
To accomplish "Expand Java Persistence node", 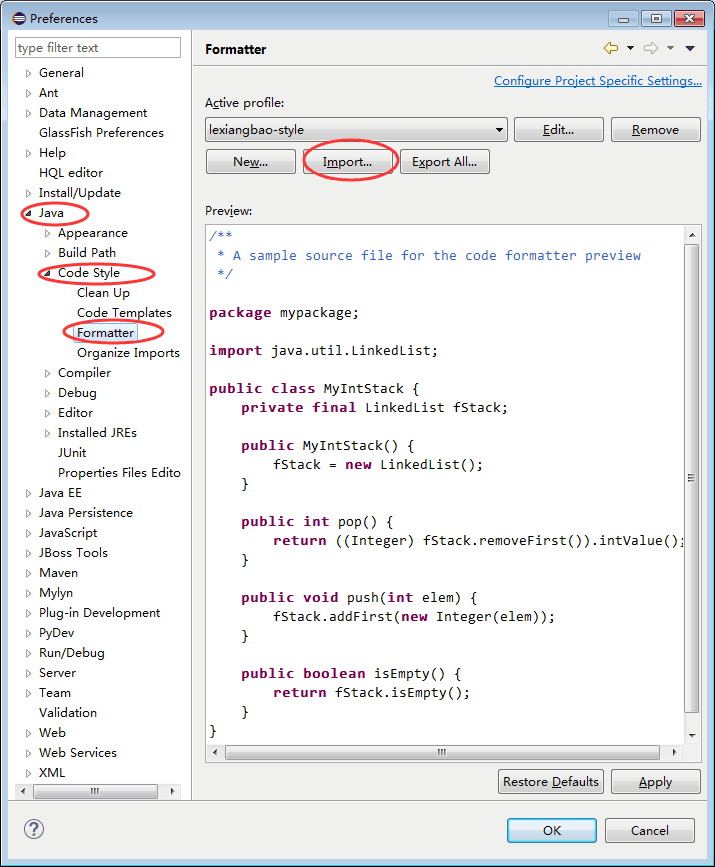I will [28, 513].
